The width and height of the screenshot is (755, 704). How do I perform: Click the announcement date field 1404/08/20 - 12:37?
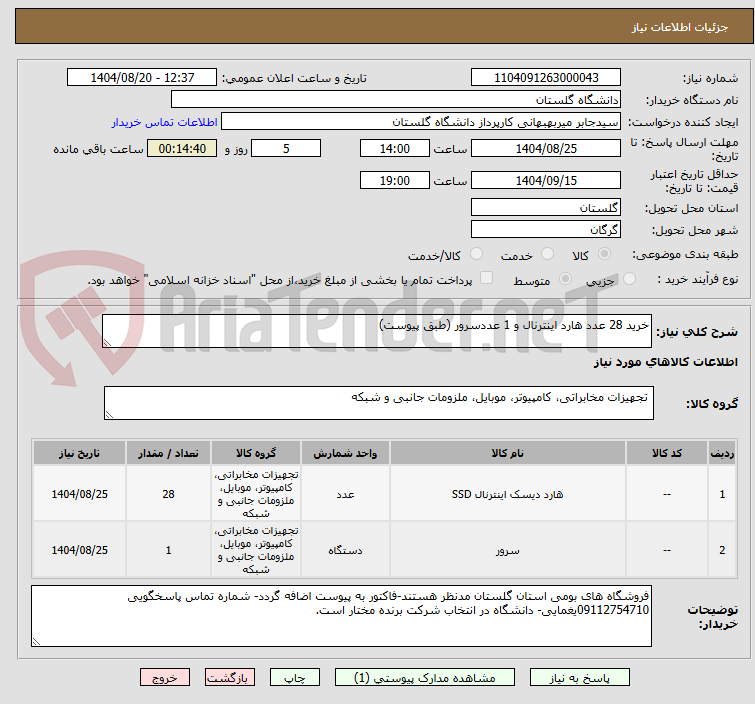(x=142, y=78)
